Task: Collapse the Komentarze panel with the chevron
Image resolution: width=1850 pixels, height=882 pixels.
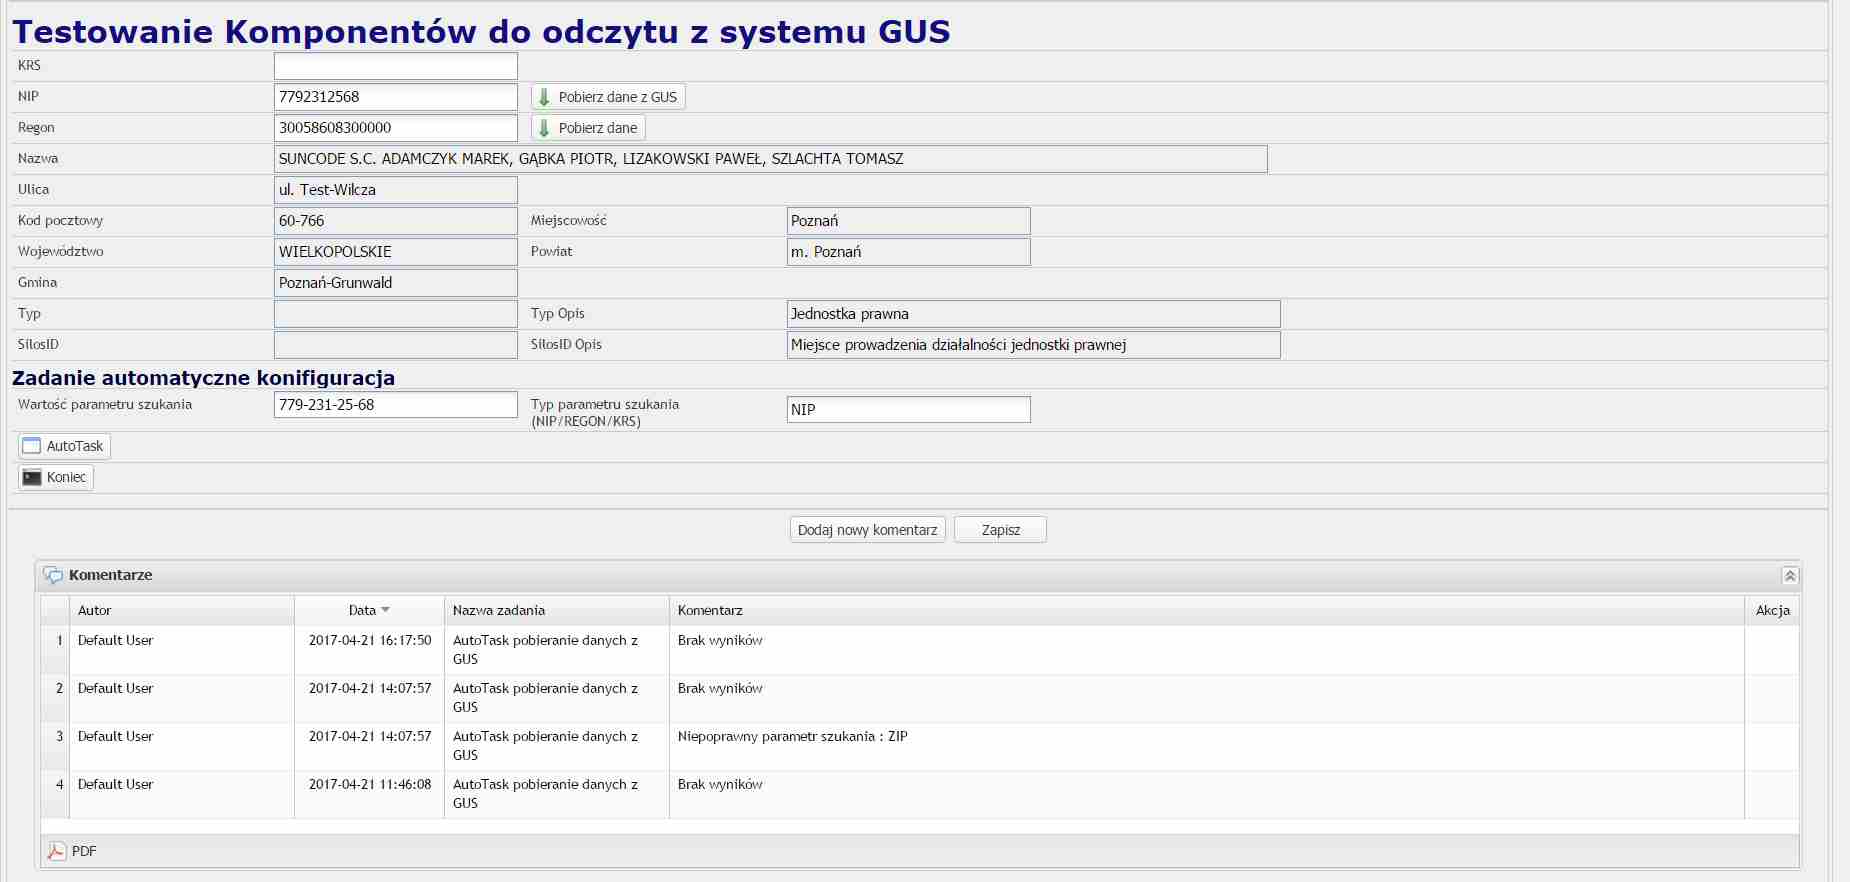Action: pos(1790,576)
